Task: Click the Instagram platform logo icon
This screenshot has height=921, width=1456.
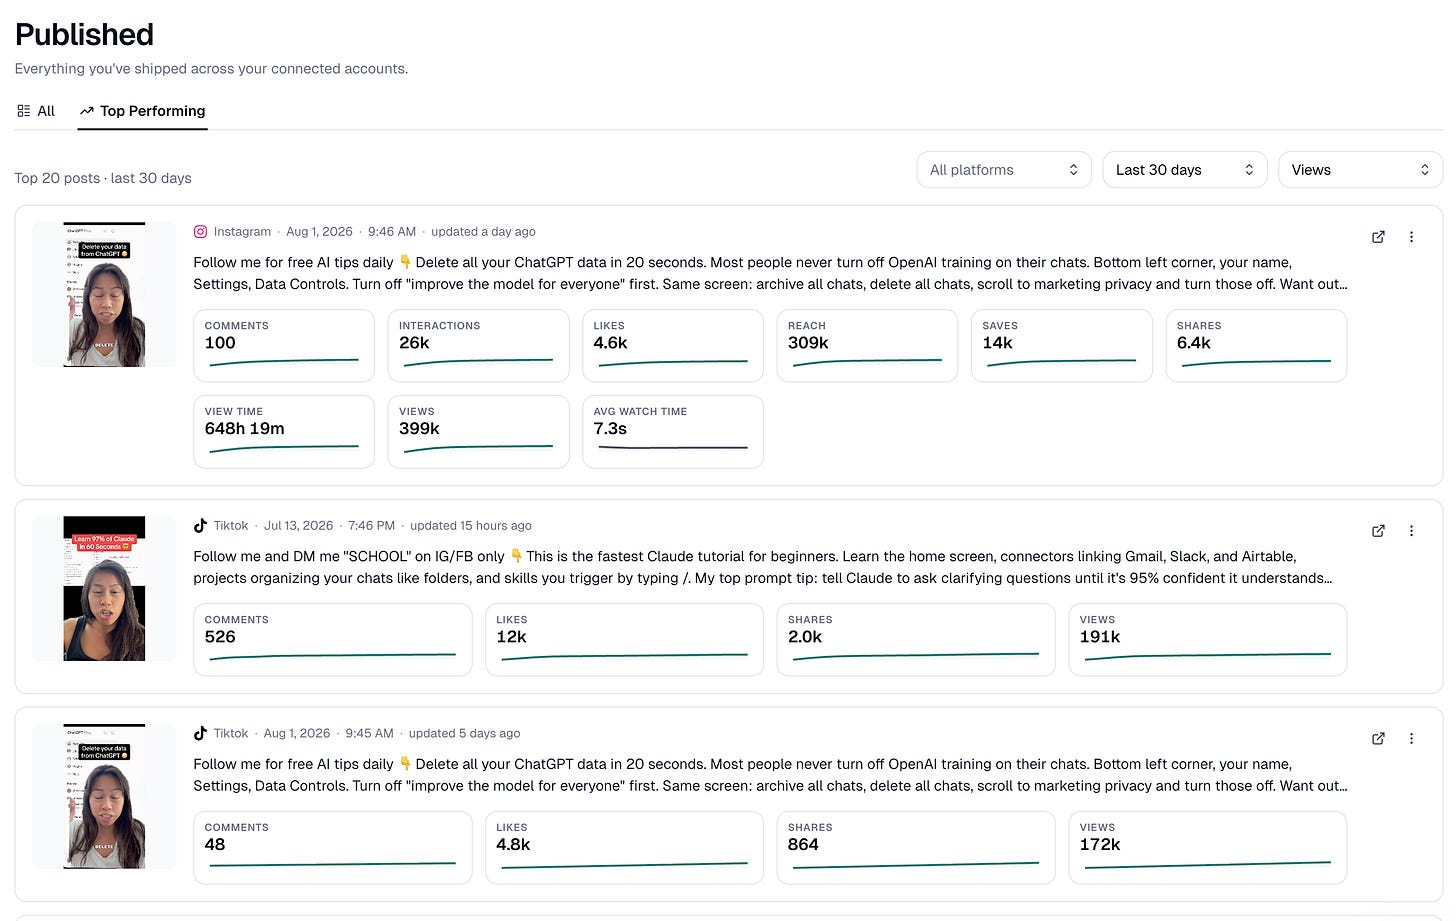Action: click(200, 231)
